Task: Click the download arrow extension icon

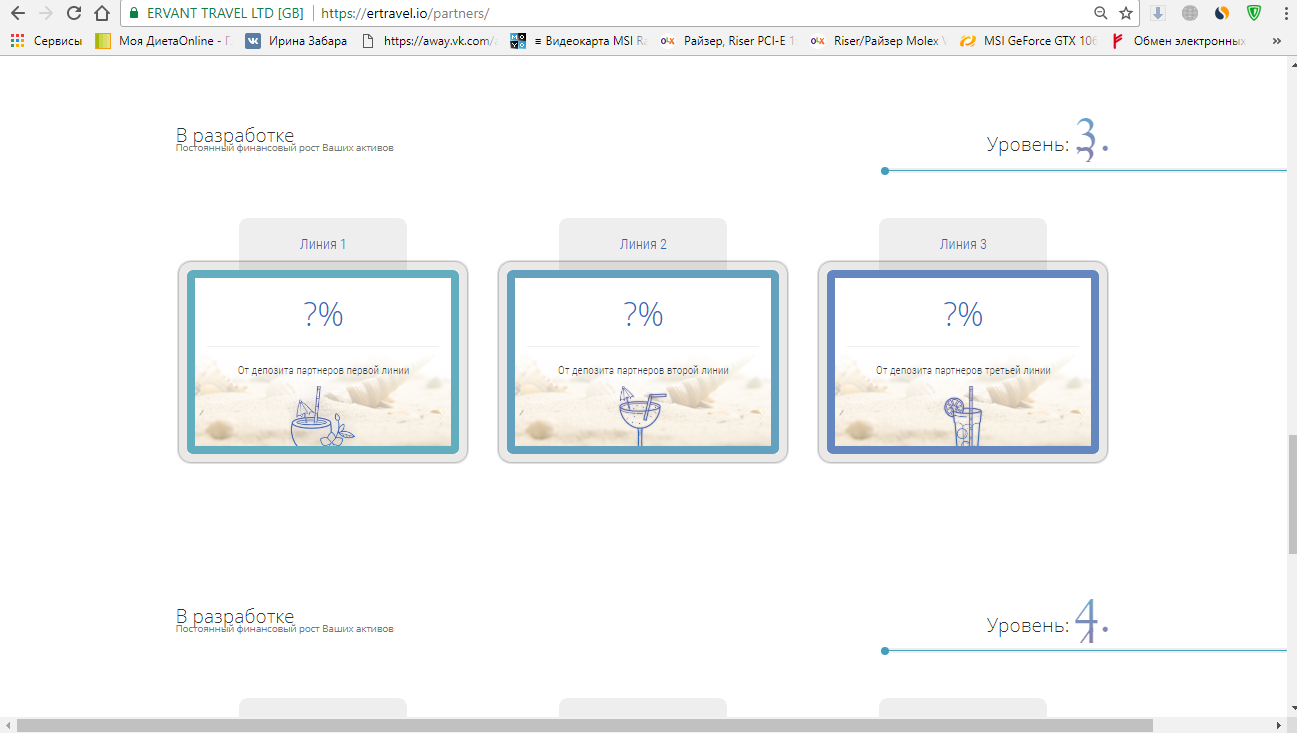Action: coord(1158,13)
